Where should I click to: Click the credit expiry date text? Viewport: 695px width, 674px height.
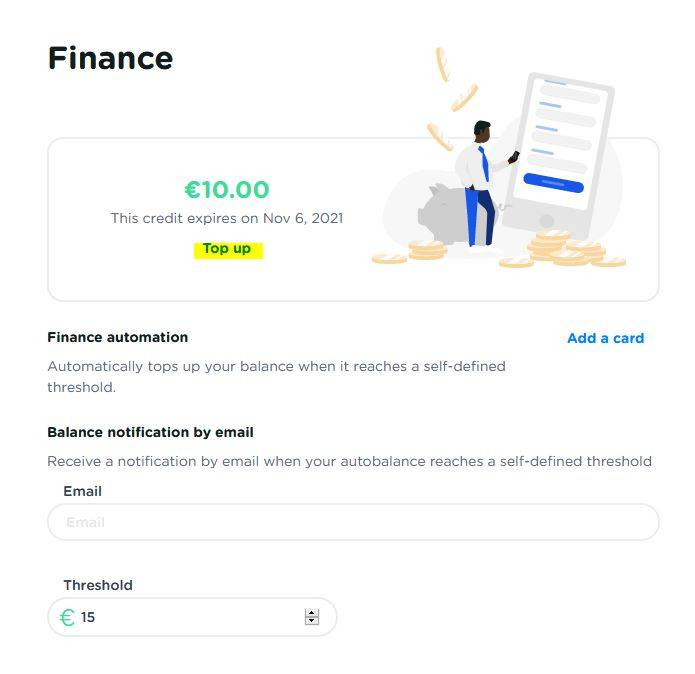pos(227,218)
